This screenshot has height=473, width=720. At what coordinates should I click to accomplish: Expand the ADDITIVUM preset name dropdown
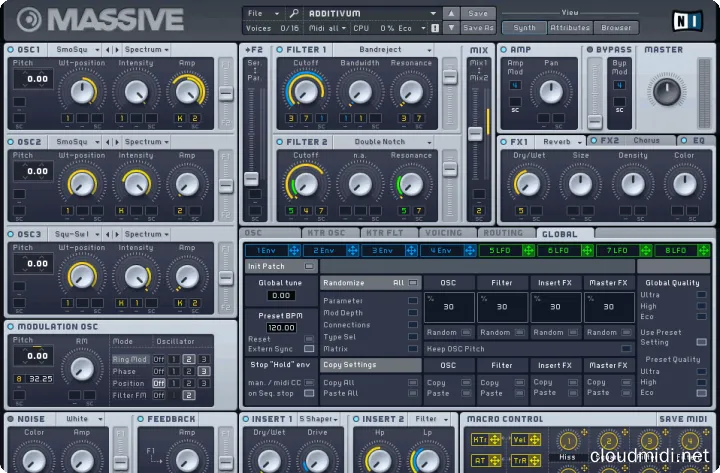[434, 14]
